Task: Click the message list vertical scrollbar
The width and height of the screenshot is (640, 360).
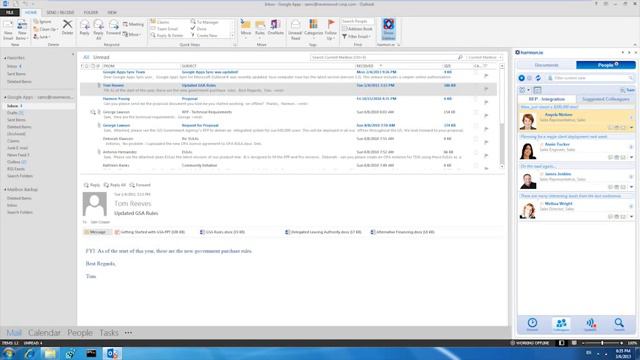Action: (502, 116)
